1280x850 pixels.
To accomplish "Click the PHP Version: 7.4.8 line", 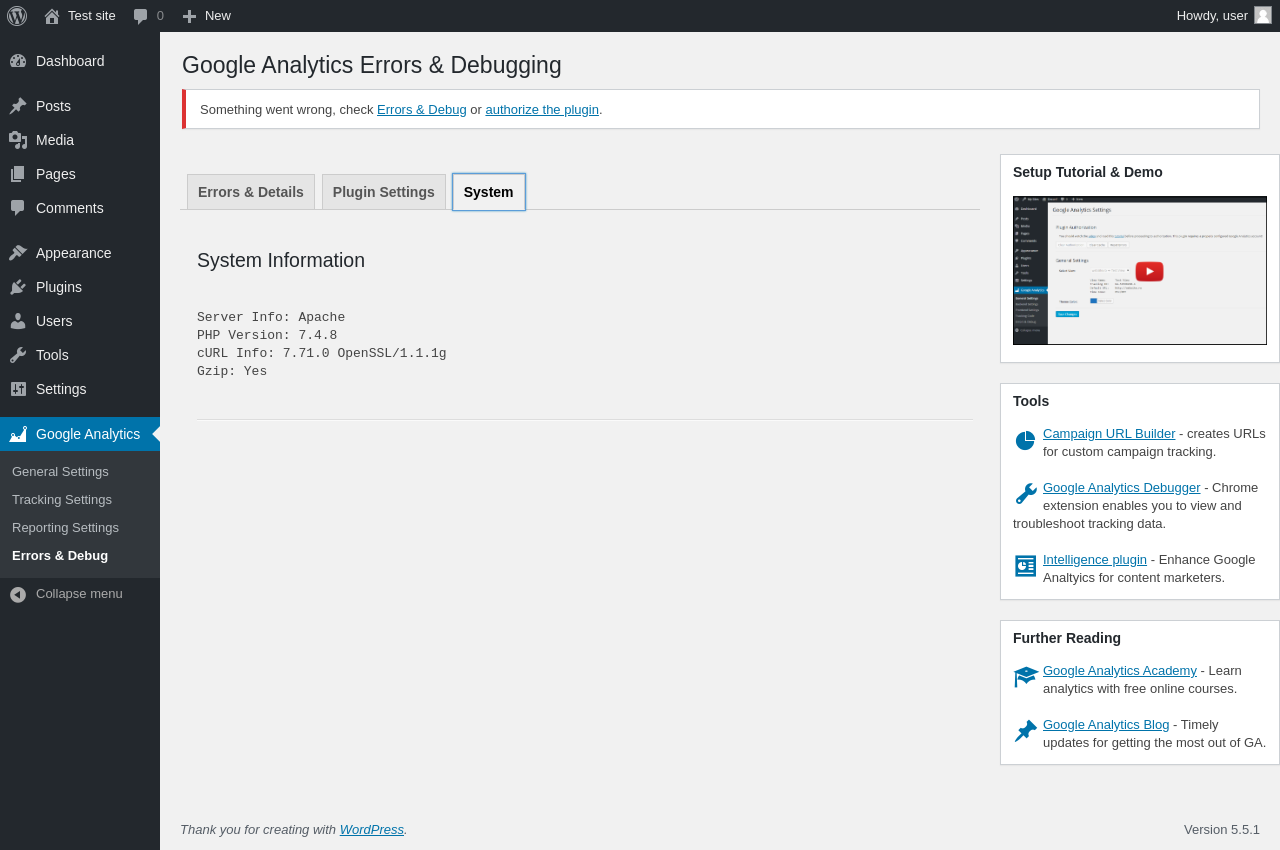I will point(267,336).
